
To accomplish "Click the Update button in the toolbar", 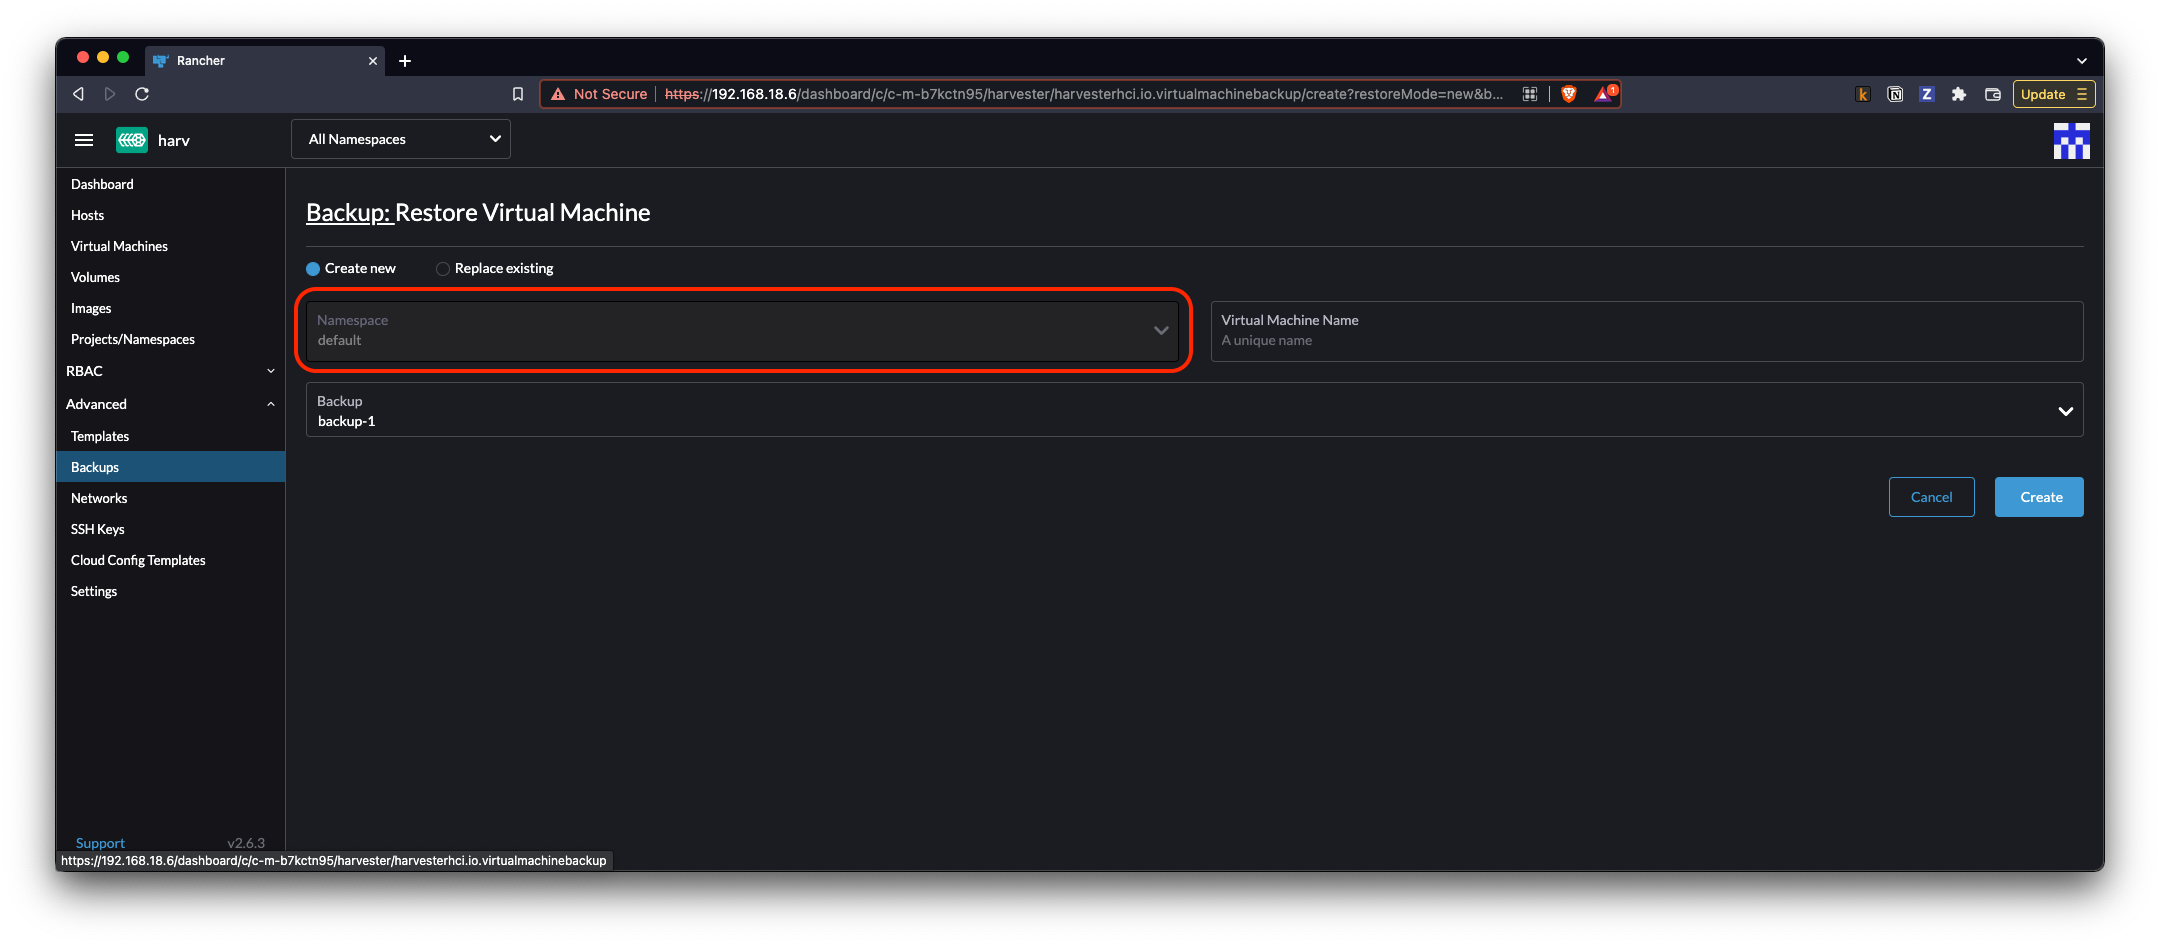I will click(2043, 94).
